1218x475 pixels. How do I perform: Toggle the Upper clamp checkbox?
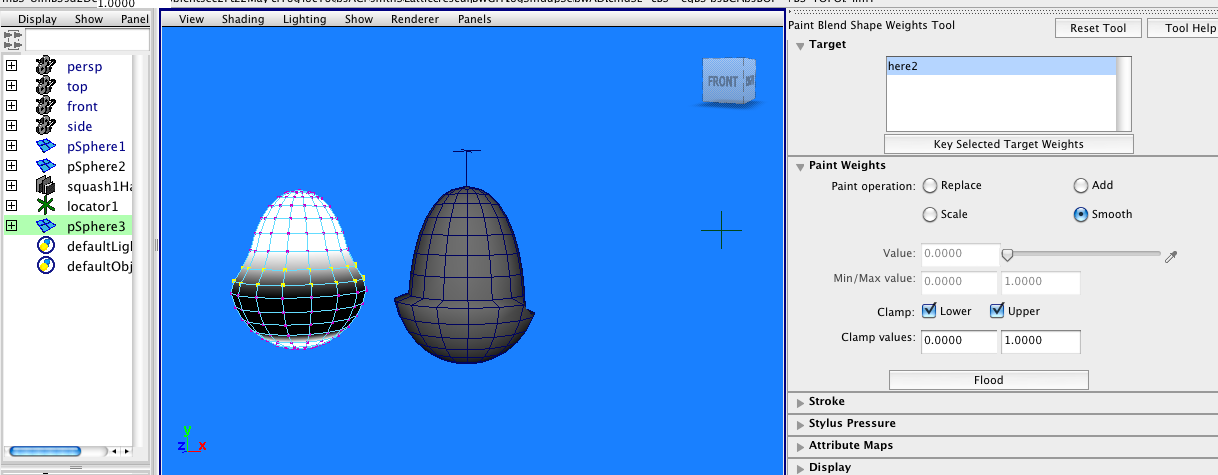pyautogui.click(x=997, y=311)
